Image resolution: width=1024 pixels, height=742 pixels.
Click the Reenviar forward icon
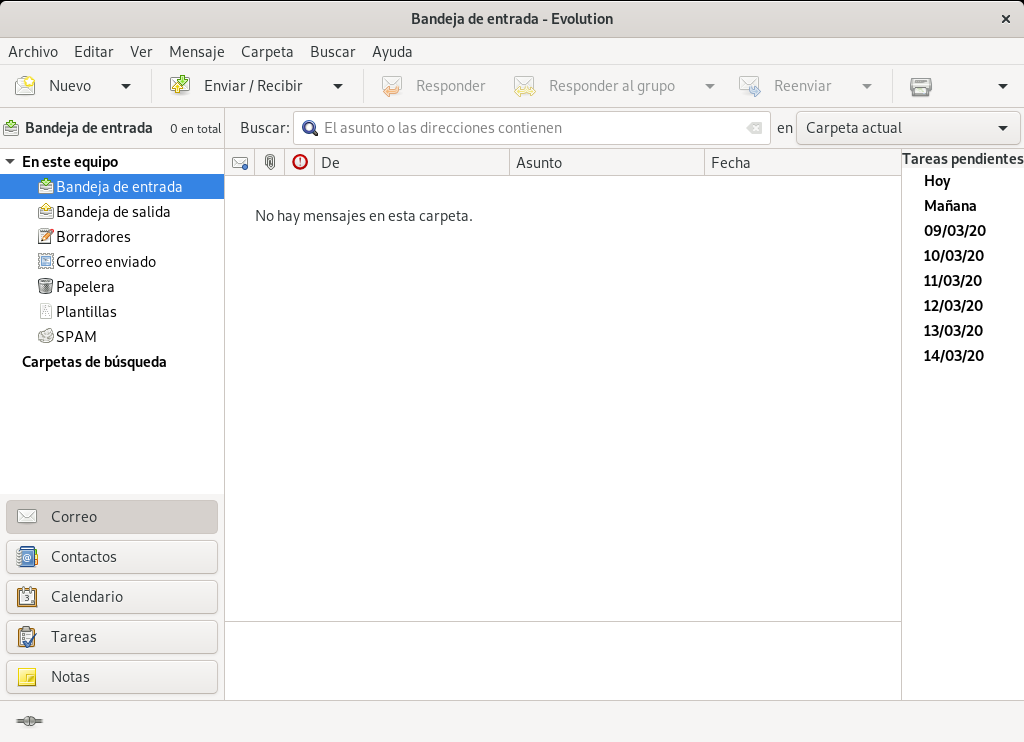click(x=748, y=86)
